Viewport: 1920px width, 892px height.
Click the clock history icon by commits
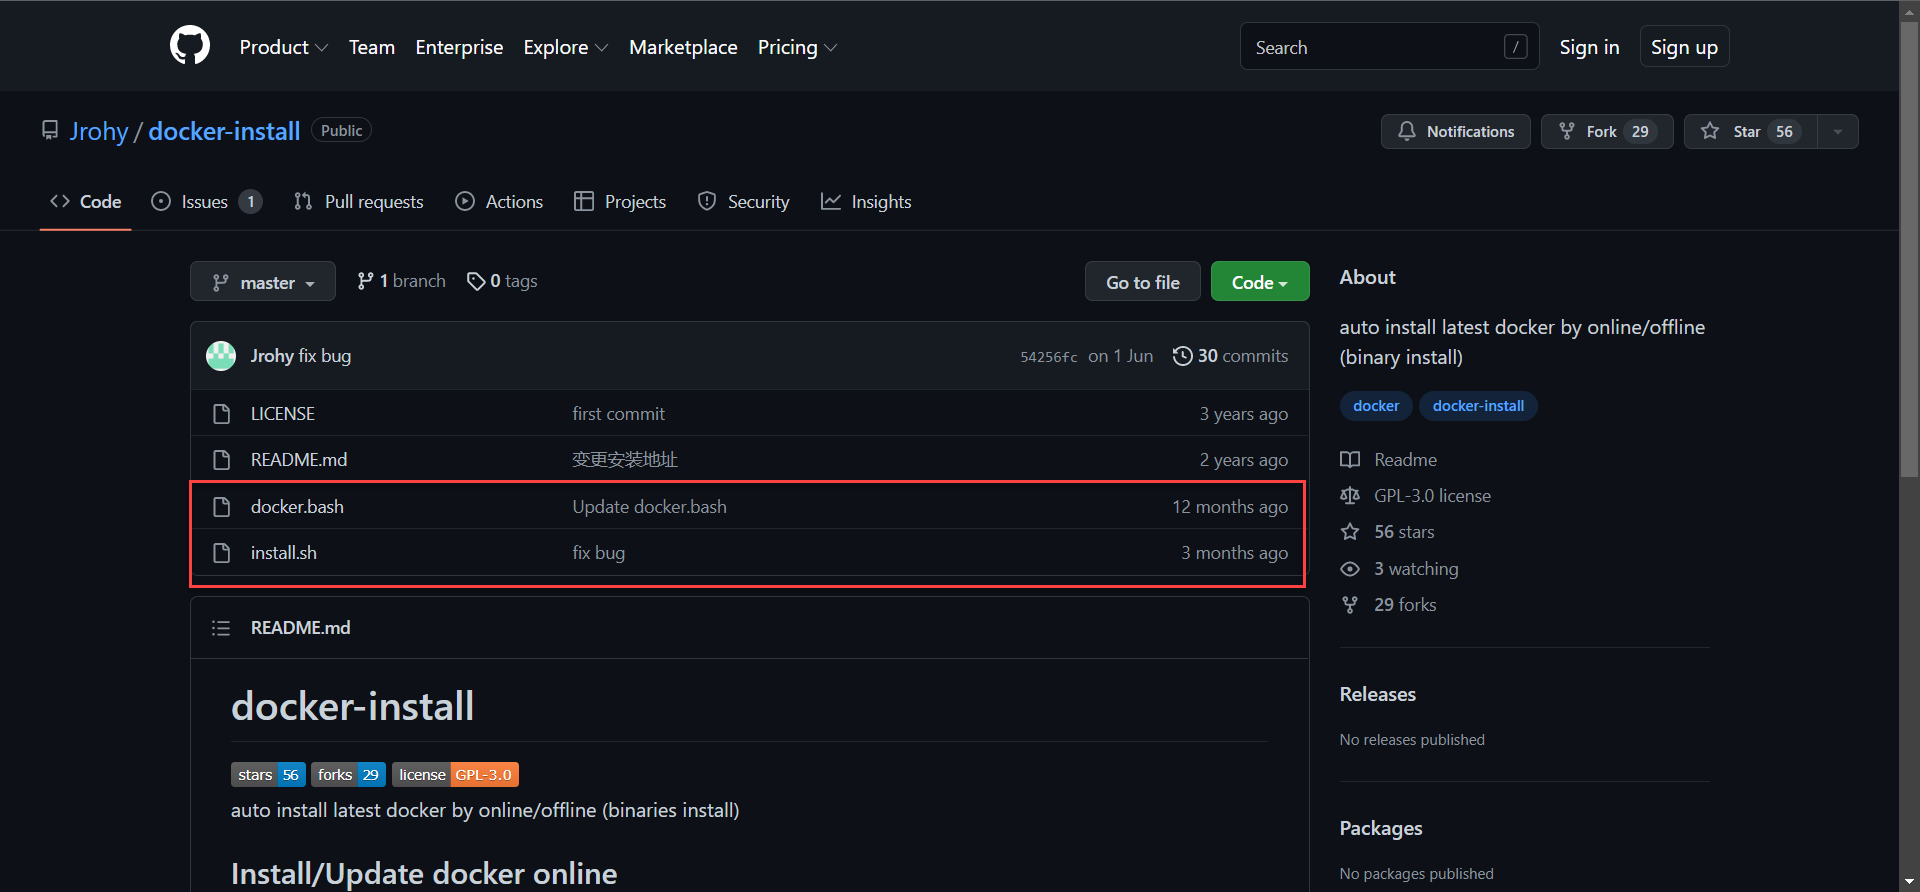(x=1182, y=356)
